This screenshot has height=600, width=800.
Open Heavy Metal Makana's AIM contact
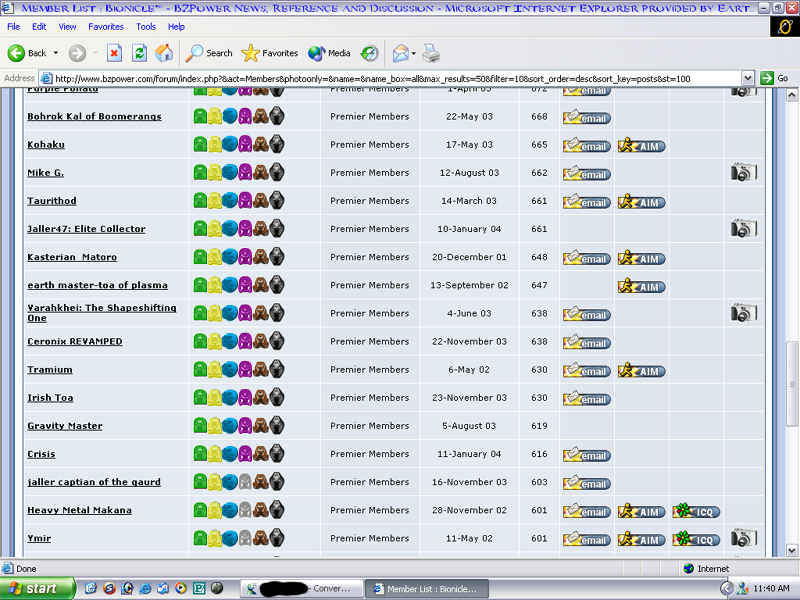coord(641,511)
